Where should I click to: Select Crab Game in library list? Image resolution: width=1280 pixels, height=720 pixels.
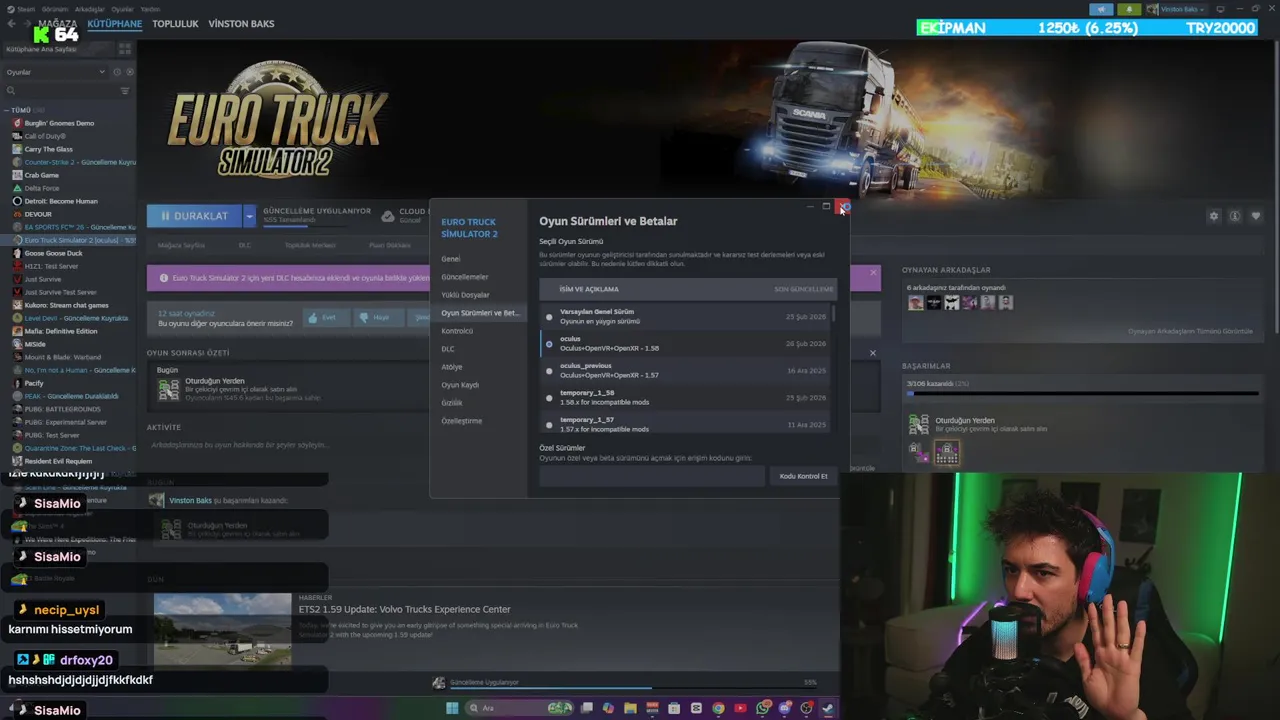[x=41, y=175]
